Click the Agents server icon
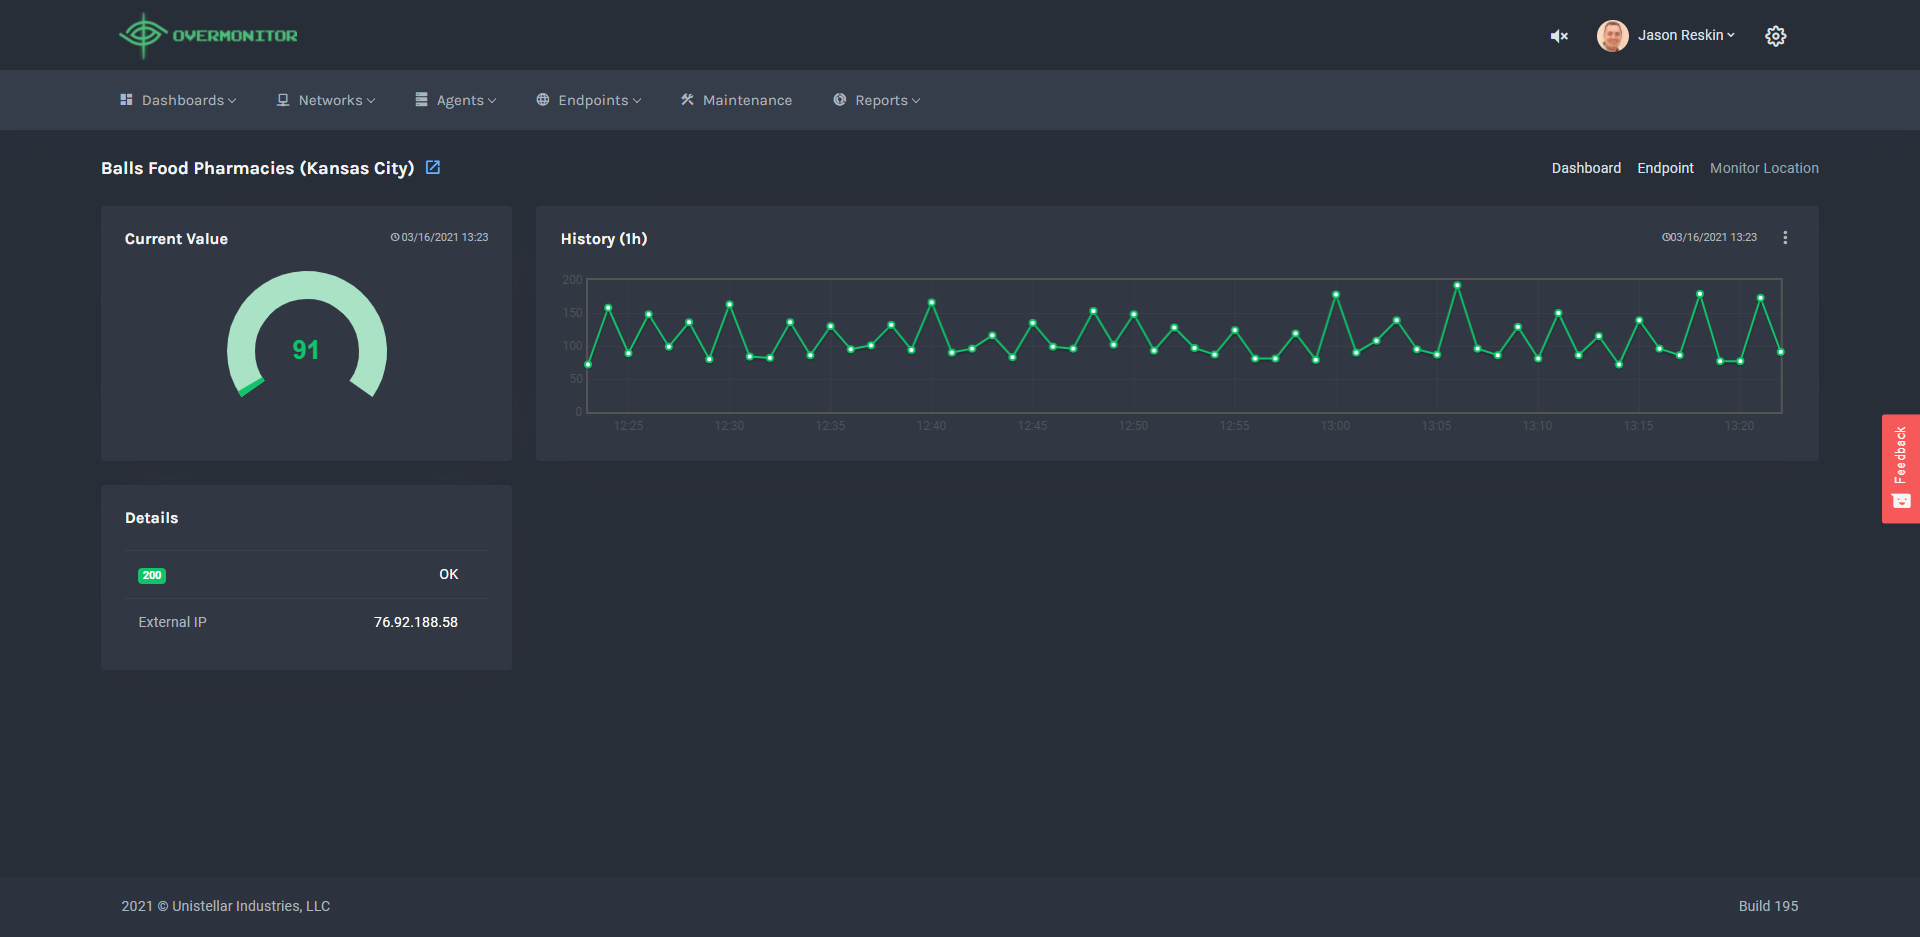Screen dimensions: 1920x937 coord(422,100)
